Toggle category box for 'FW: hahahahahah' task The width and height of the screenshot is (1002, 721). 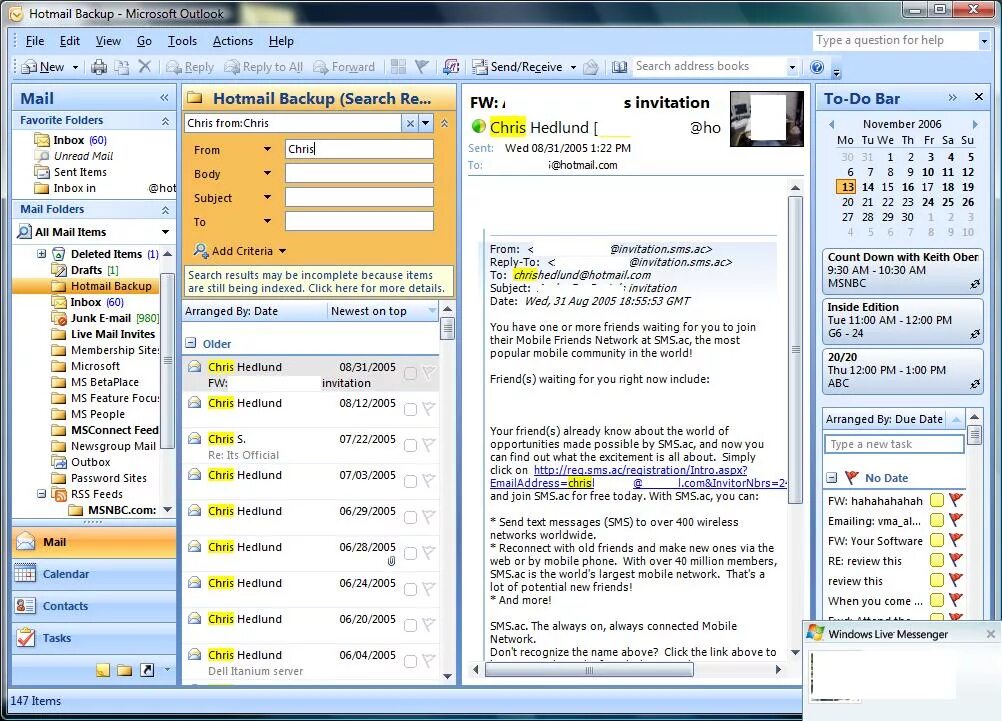(937, 500)
